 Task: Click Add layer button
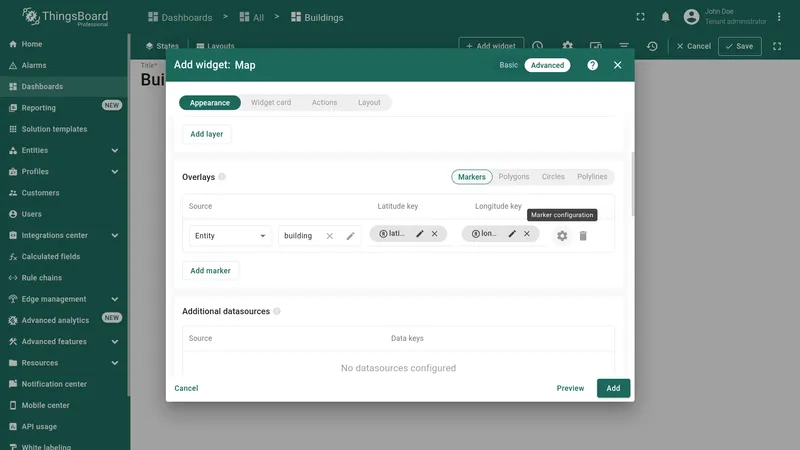coord(207,134)
